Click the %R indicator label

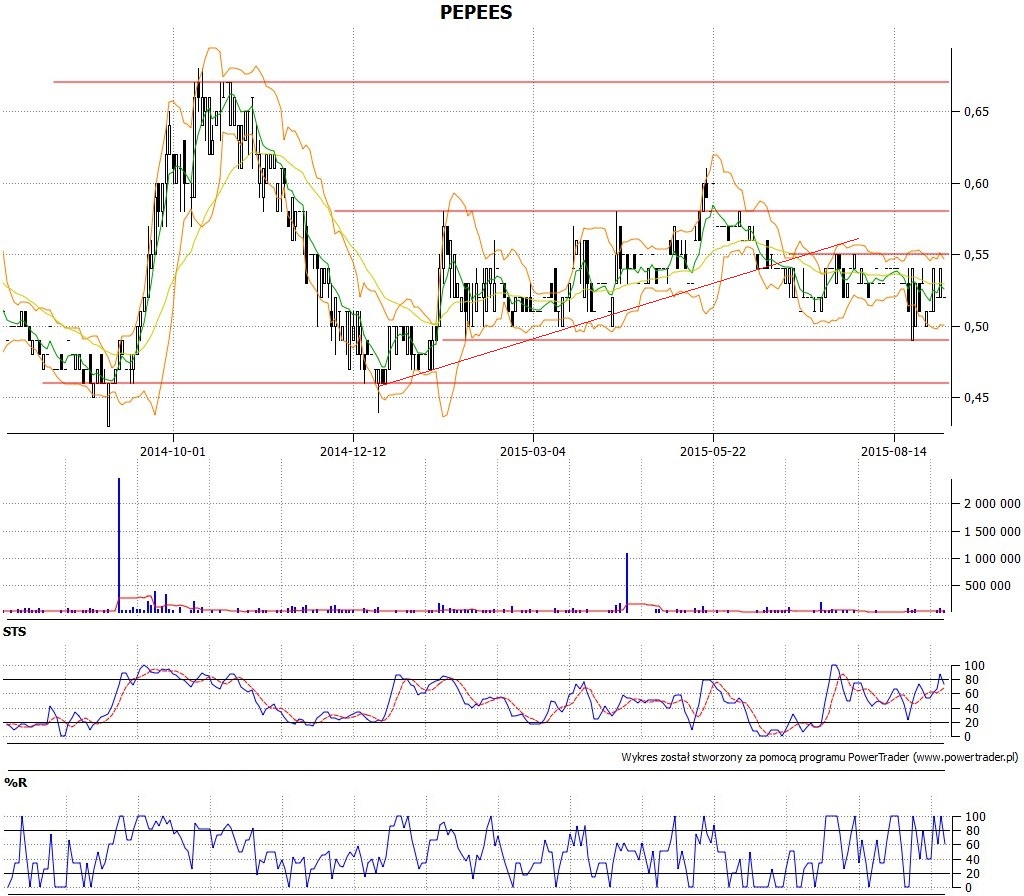click(16, 782)
